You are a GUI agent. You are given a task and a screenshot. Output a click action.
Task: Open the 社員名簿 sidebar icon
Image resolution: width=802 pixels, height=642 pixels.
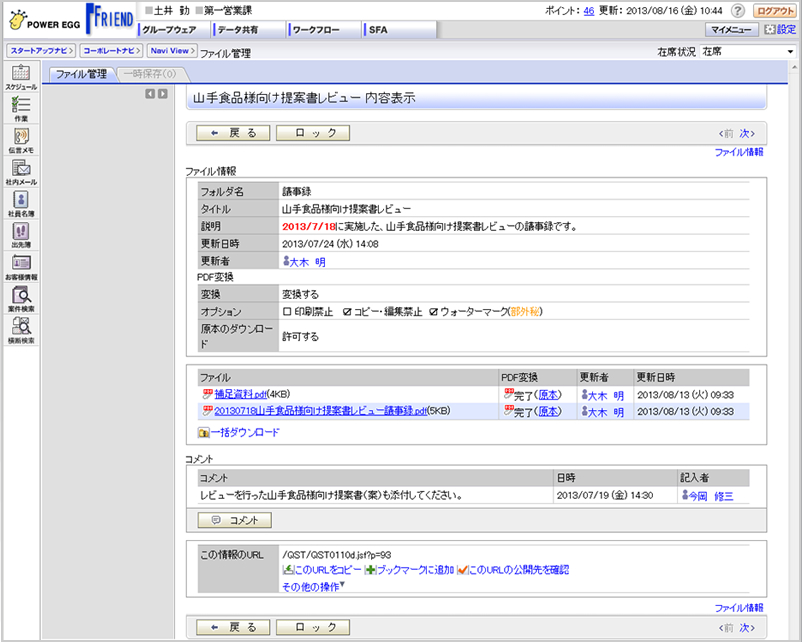[x=21, y=204]
